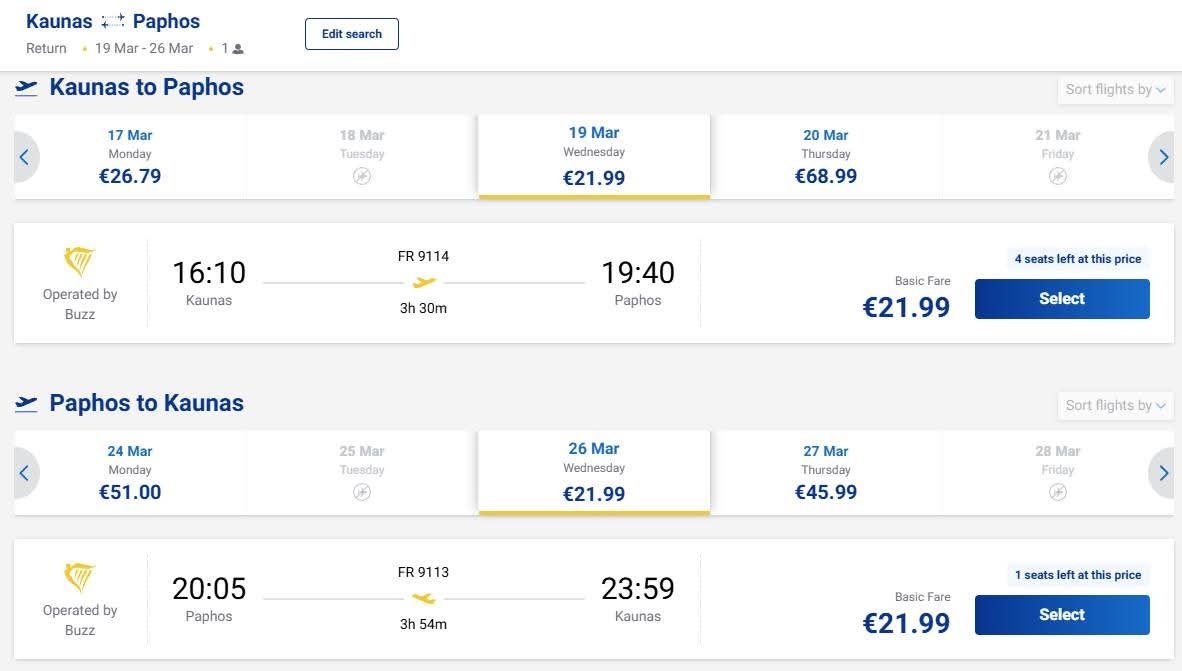Pick the 26 Mar Wednesday return tab
The height and width of the screenshot is (671, 1182).
click(594, 472)
